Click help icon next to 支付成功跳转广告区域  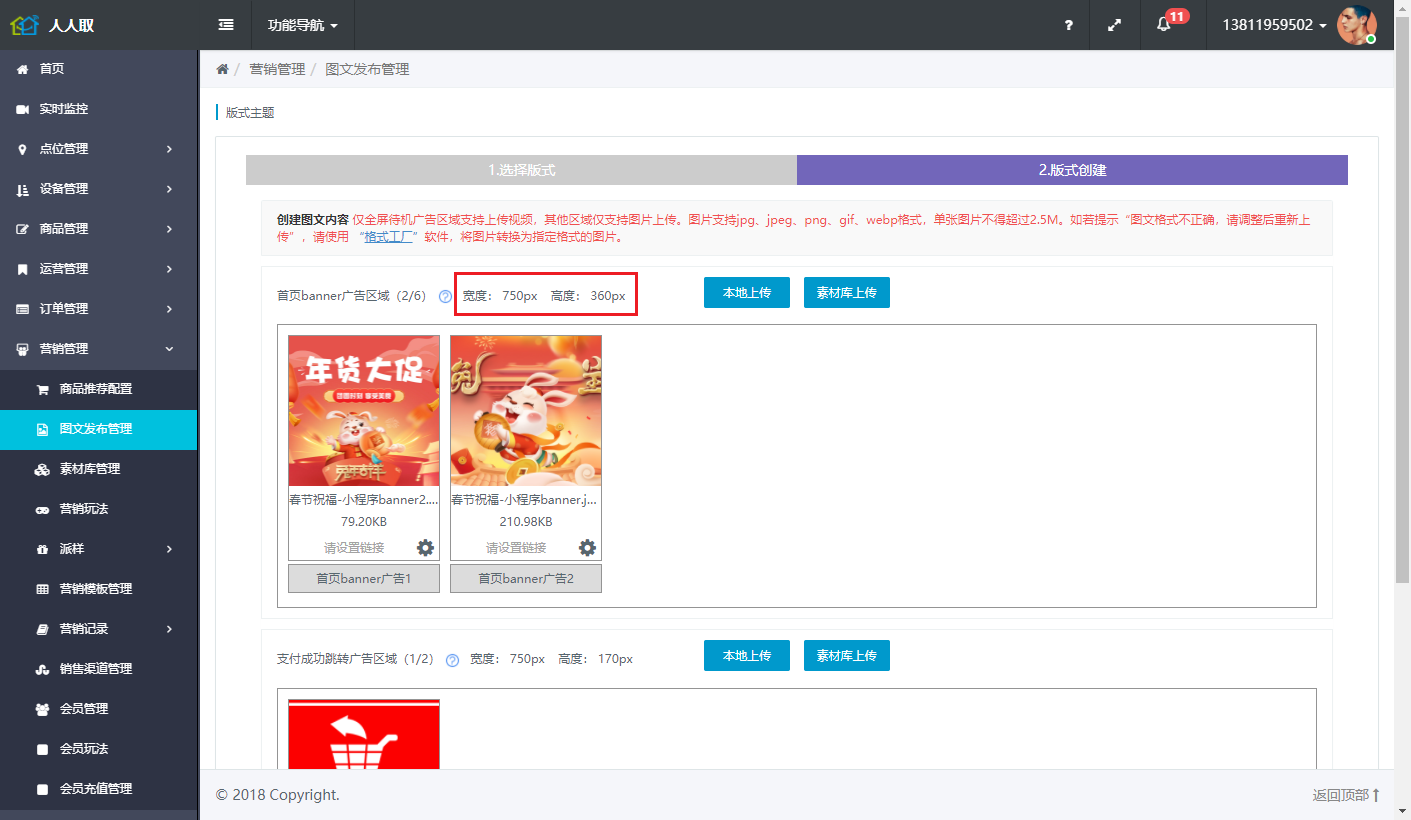(x=452, y=660)
